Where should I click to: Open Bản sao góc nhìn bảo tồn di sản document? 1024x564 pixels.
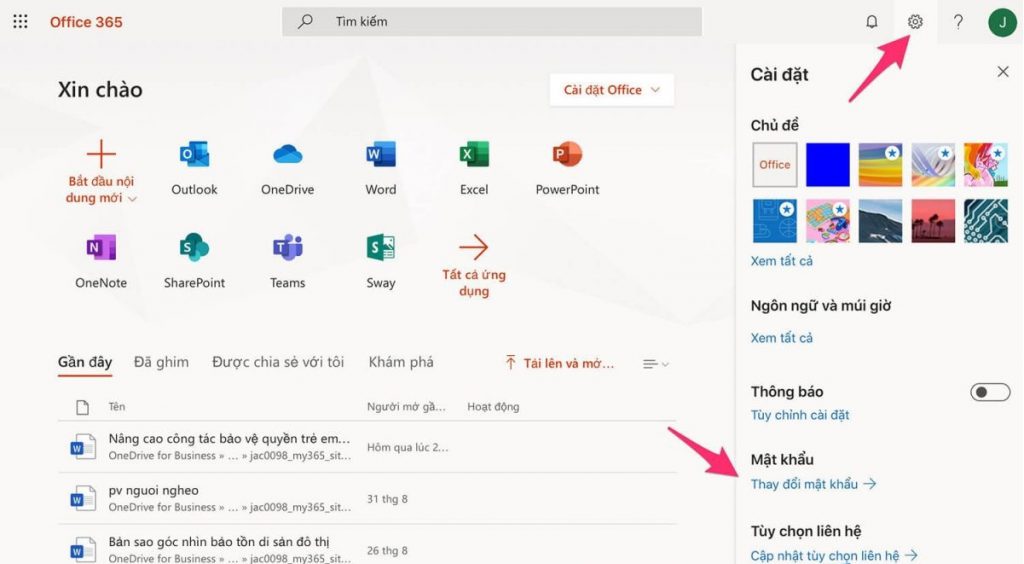coord(219,542)
